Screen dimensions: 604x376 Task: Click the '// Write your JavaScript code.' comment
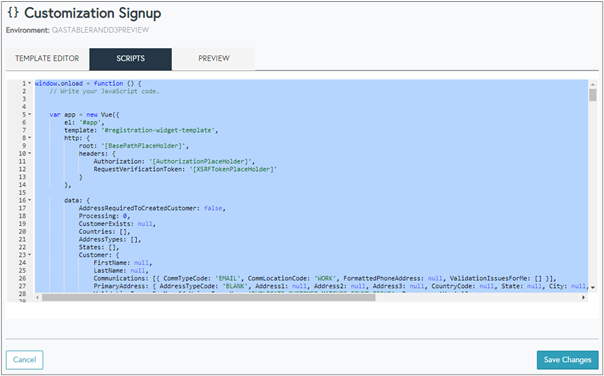[x=104, y=91]
